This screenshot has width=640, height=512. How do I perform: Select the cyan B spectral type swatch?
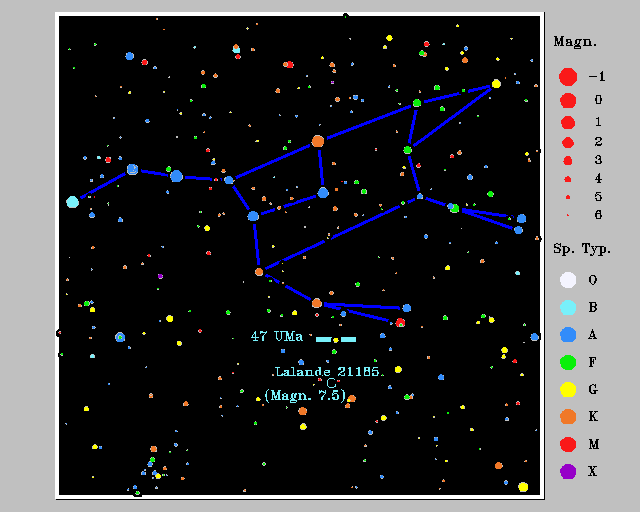(568, 307)
